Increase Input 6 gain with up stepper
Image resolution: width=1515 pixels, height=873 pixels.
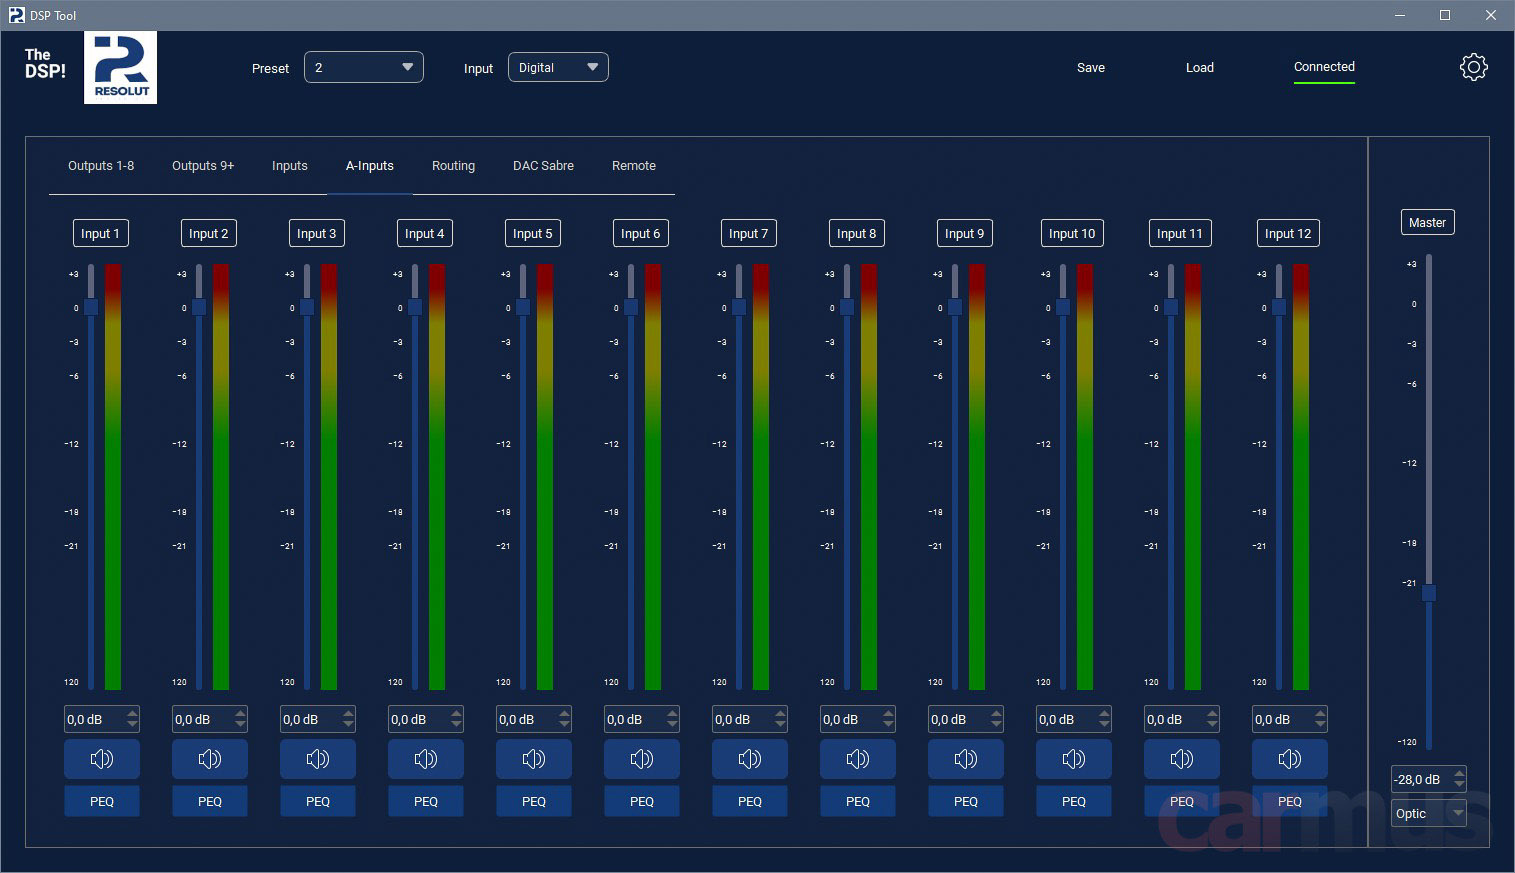[x=673, y=714]
